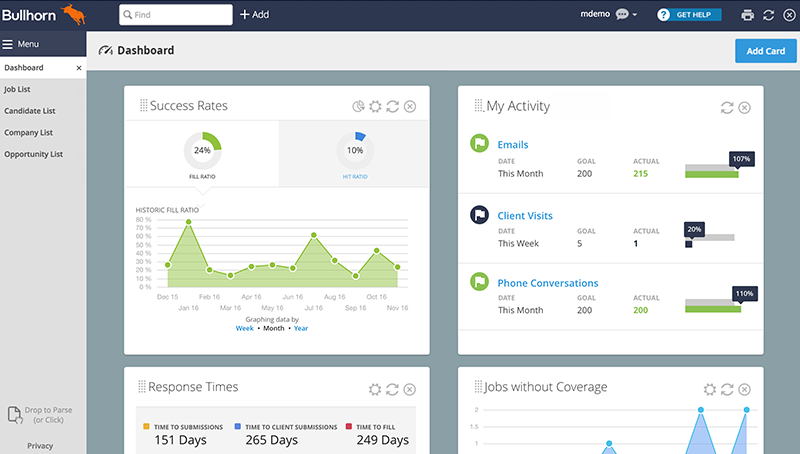
Task: Refresh using top bar refresh icon
Action: click(768, 15)
